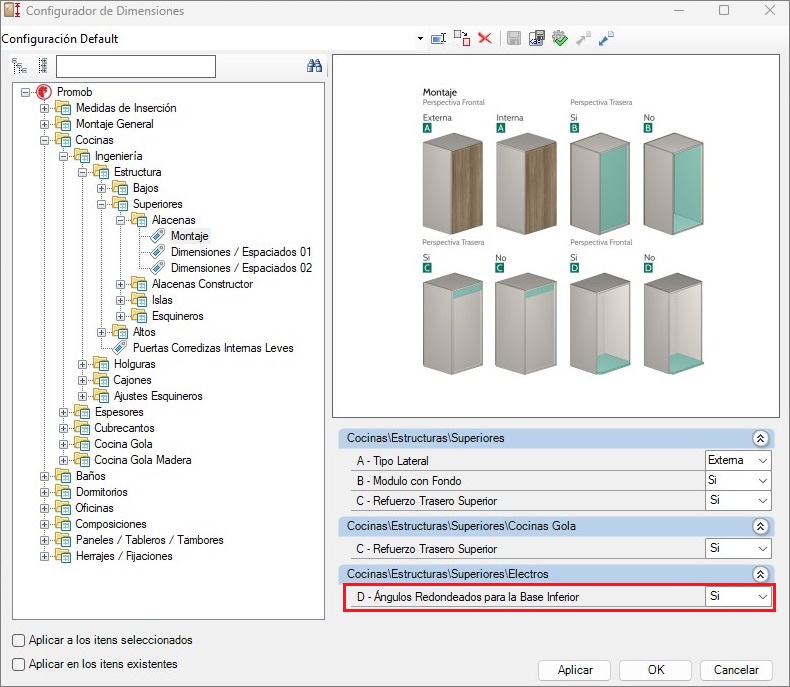Screen dimensions: 790x687
Task: Click the duplicate configuration icon
Action: coord(461,38)
